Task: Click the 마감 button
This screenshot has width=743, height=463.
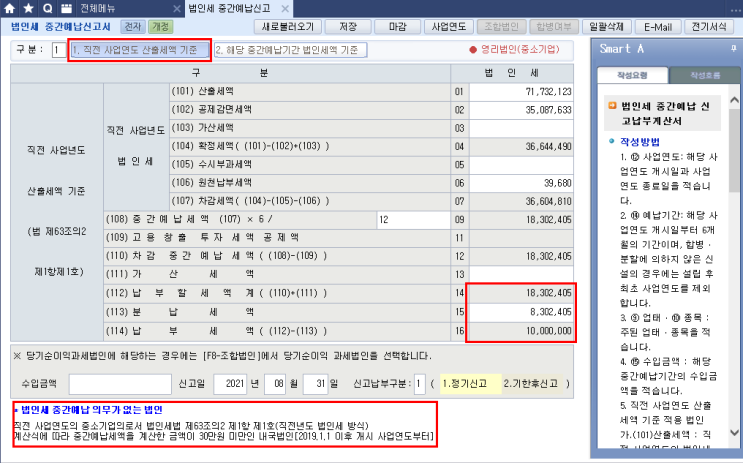Action: coord(398,27)
